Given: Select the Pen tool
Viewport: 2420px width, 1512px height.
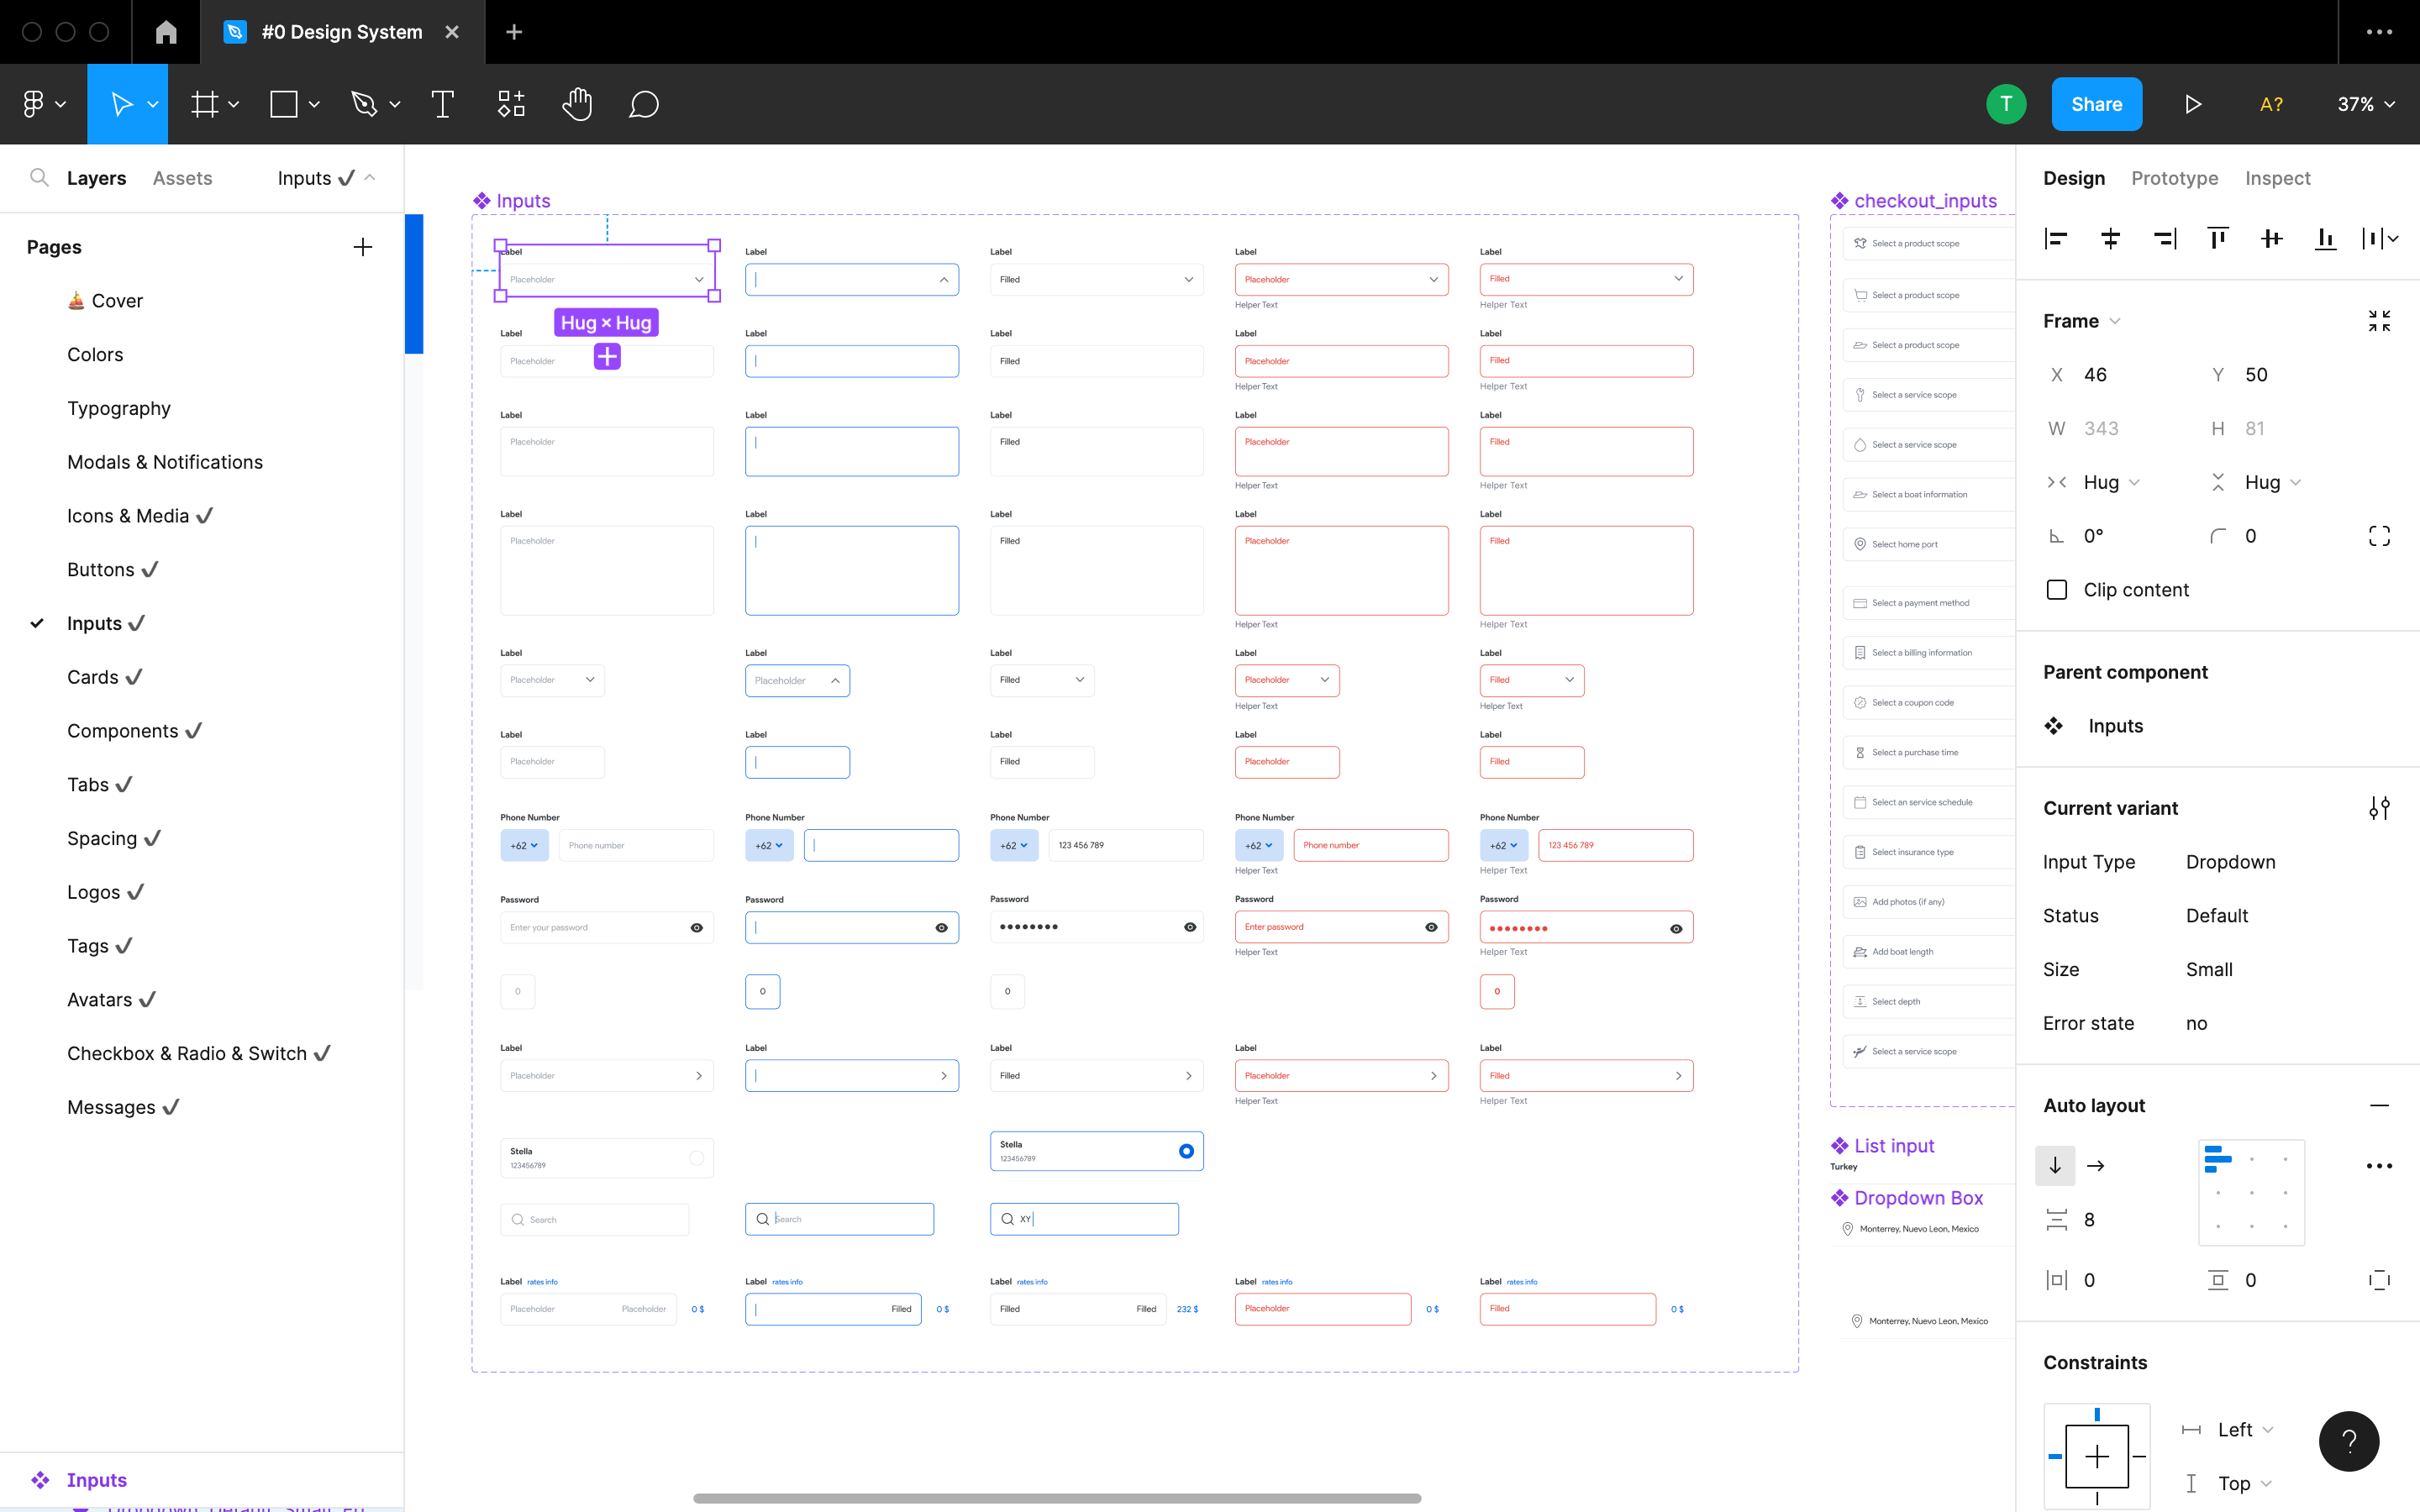Looking at the screenshot, I should point(364,104).
